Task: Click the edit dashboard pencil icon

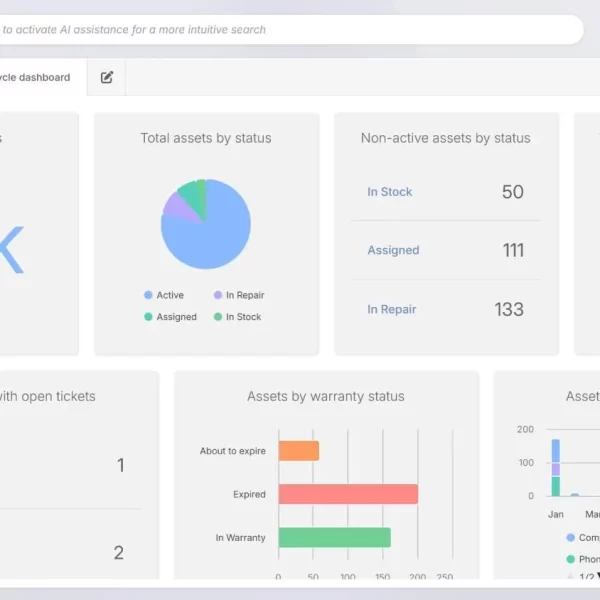Action: [x=107, y=77]
